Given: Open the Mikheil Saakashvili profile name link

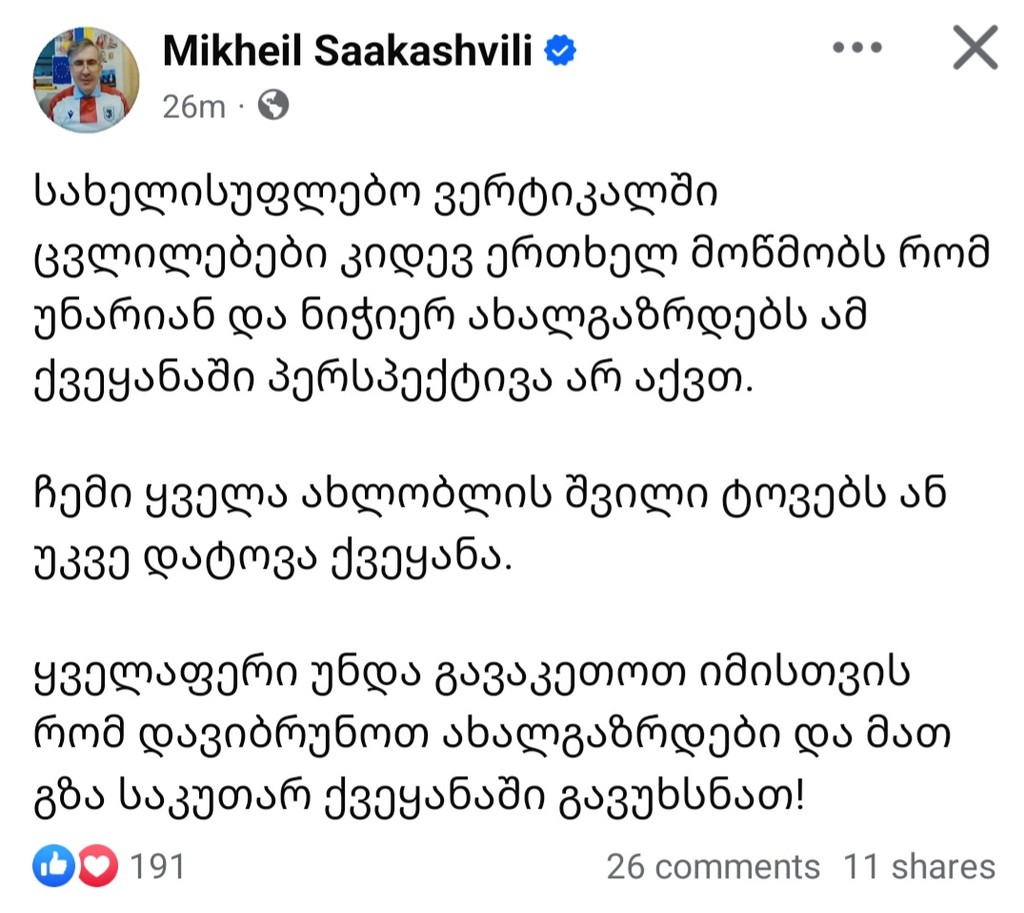Looking at the screenshot, I should pyautogui.click(x=350, y=52).
